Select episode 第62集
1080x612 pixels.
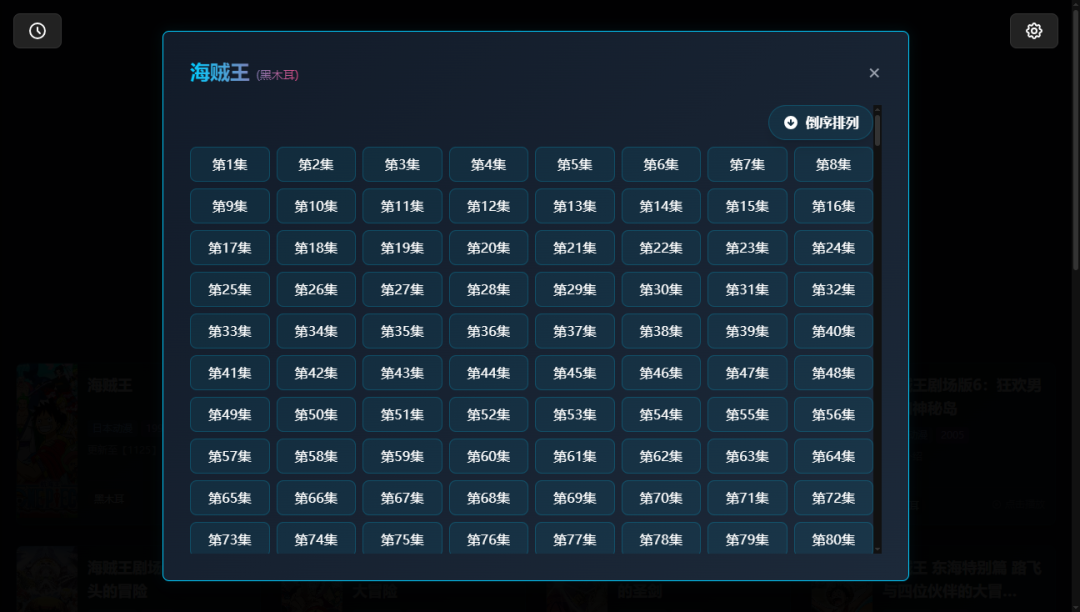[661, 456]
